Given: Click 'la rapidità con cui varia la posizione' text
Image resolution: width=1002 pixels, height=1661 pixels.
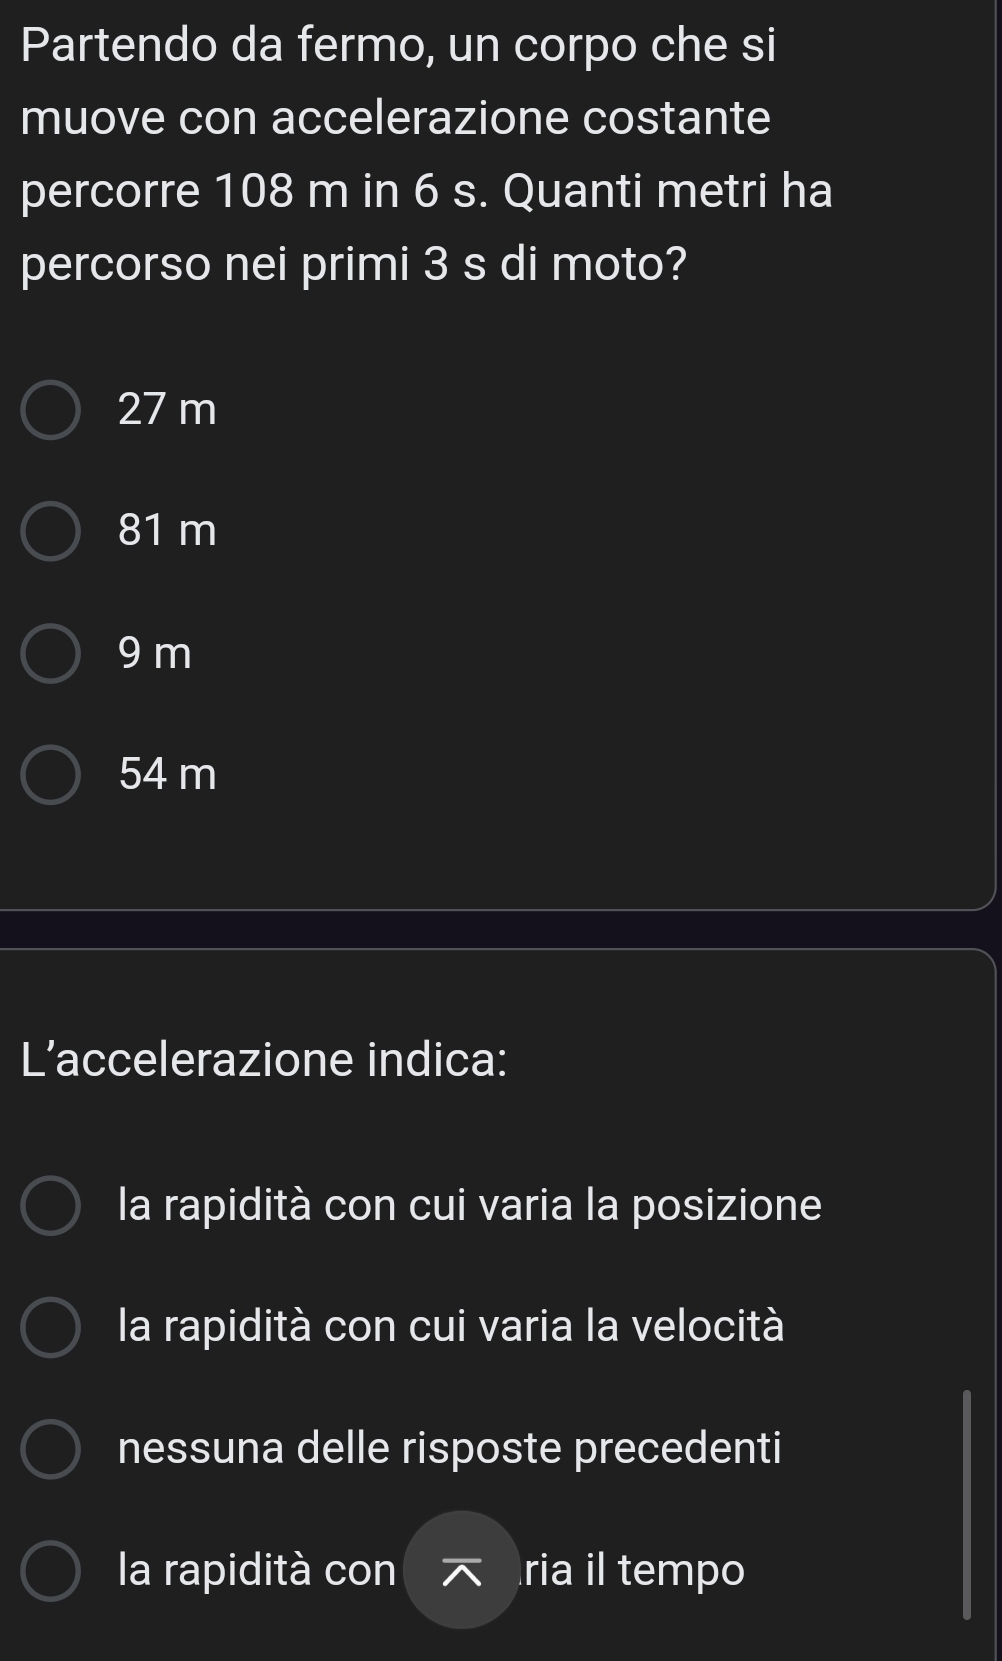Looking at the screenshot, I should (469, 1205).
